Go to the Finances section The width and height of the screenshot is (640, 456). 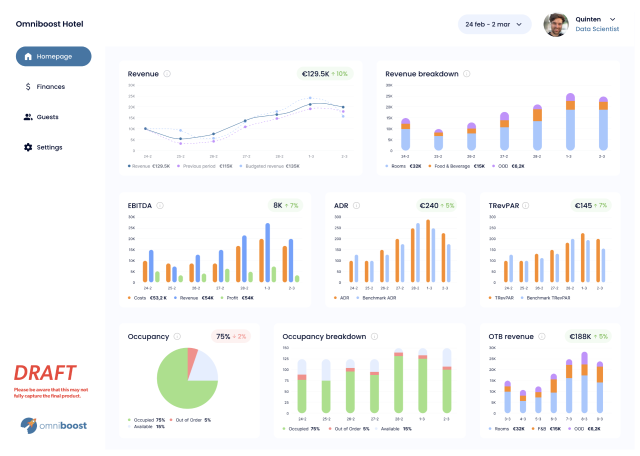point(50,87)
